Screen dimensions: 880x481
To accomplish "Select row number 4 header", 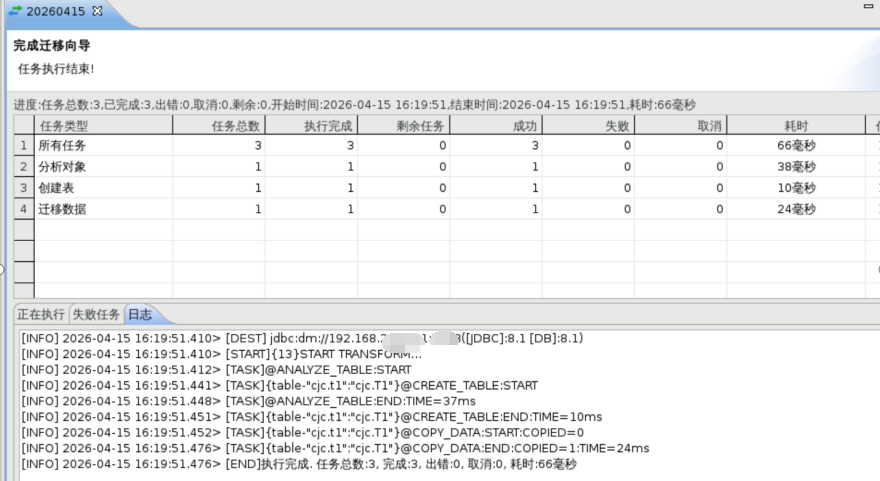I will [x=24, y=209].
